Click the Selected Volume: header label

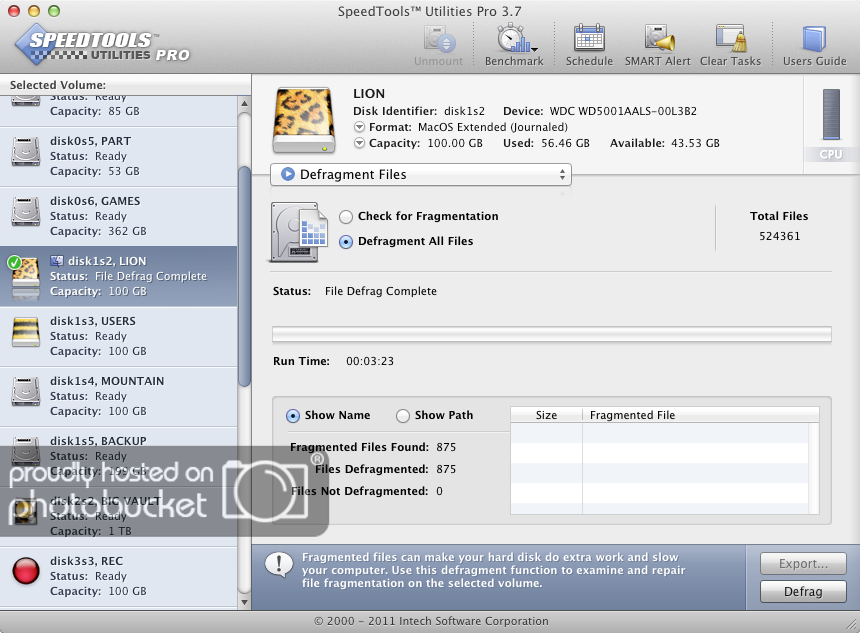click(x=58, y=85)
